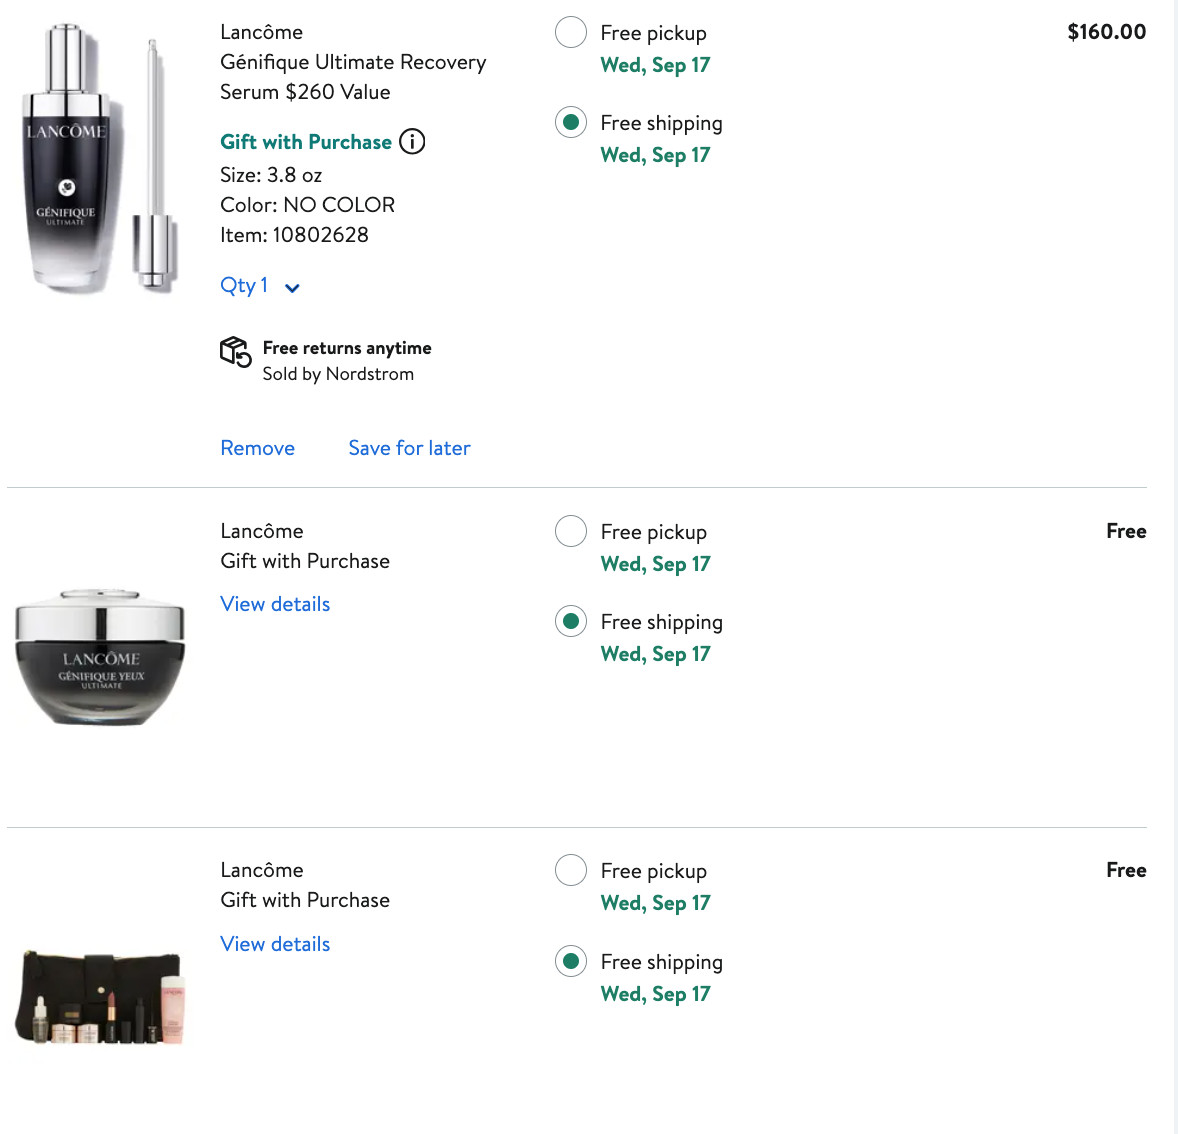The width and height of the screenshot is (1178, 1134).
Task: Click the green Gift with Purchase label
Action: (x=306, y=142)
